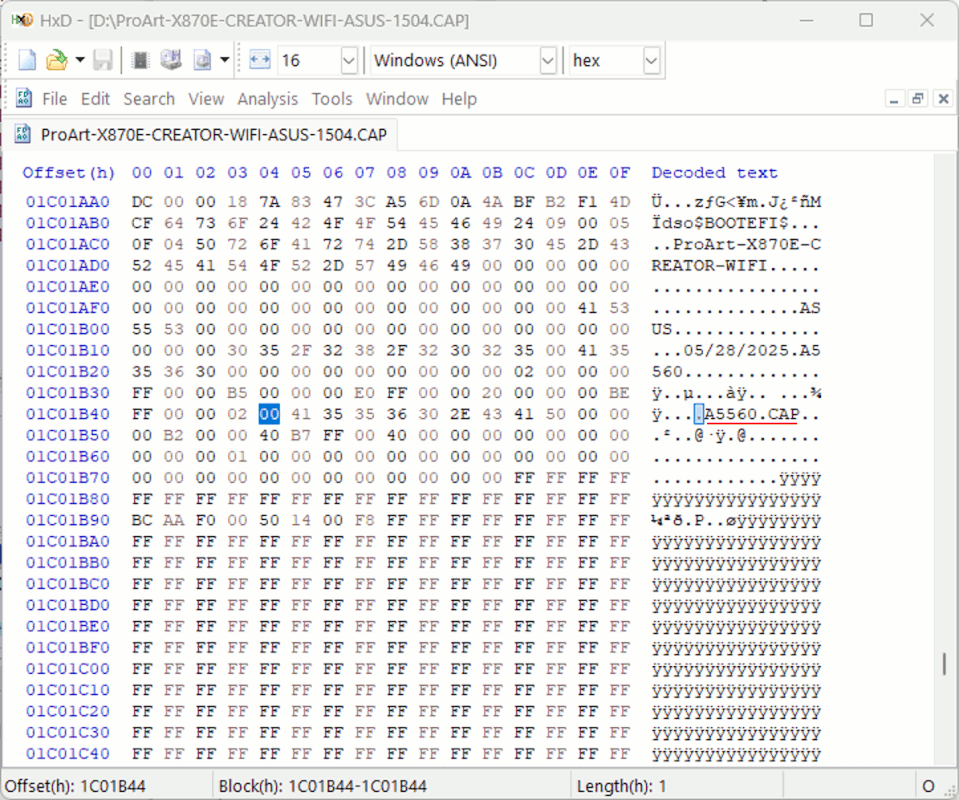Open the Analysis menu
Screen dimensions: 959x800
tap(267, 99)
